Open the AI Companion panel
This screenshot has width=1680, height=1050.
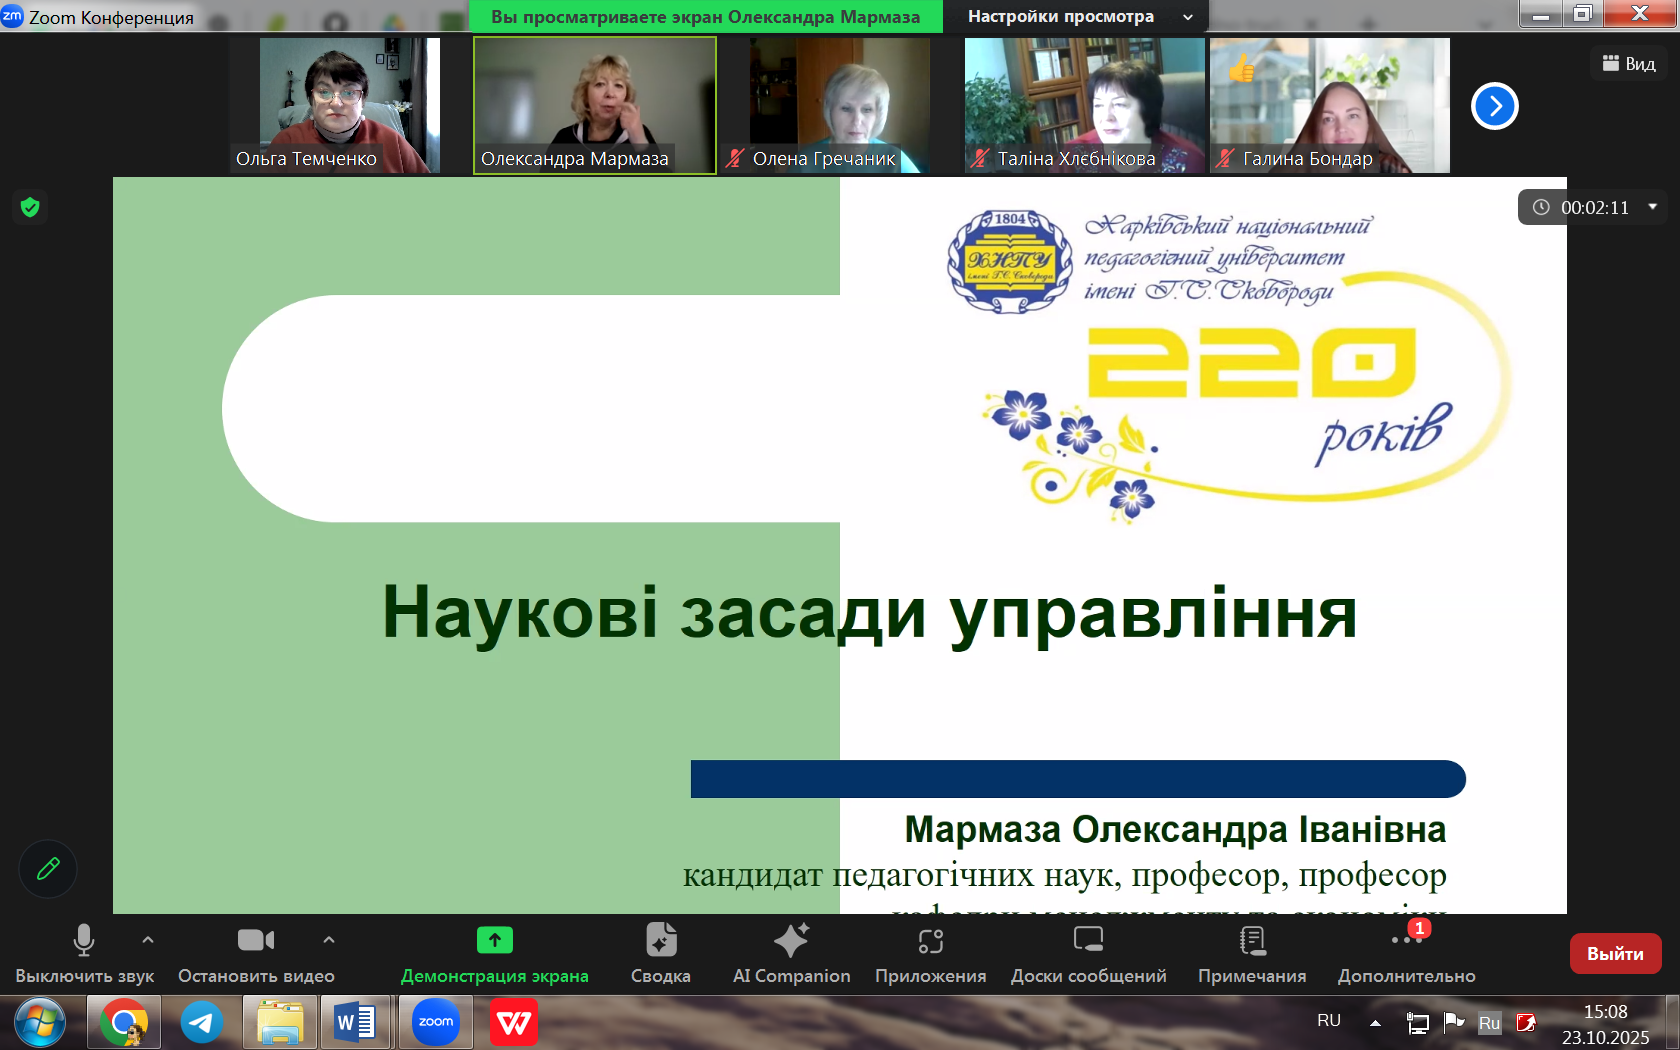791,953
